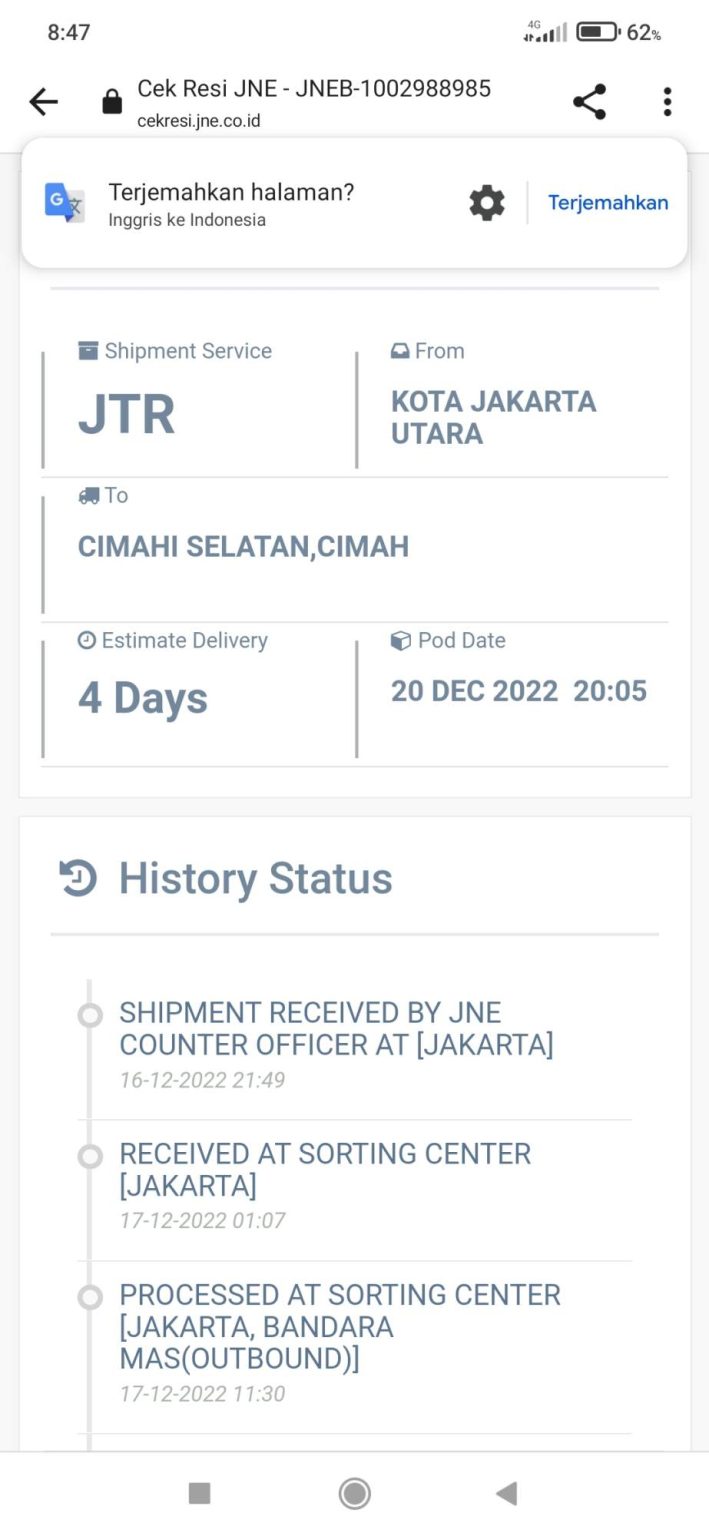Select the first timeline dot for shipment received
Image resolution: width=709 pixels, height=1536 pixels.
[x=90, y=1014]
